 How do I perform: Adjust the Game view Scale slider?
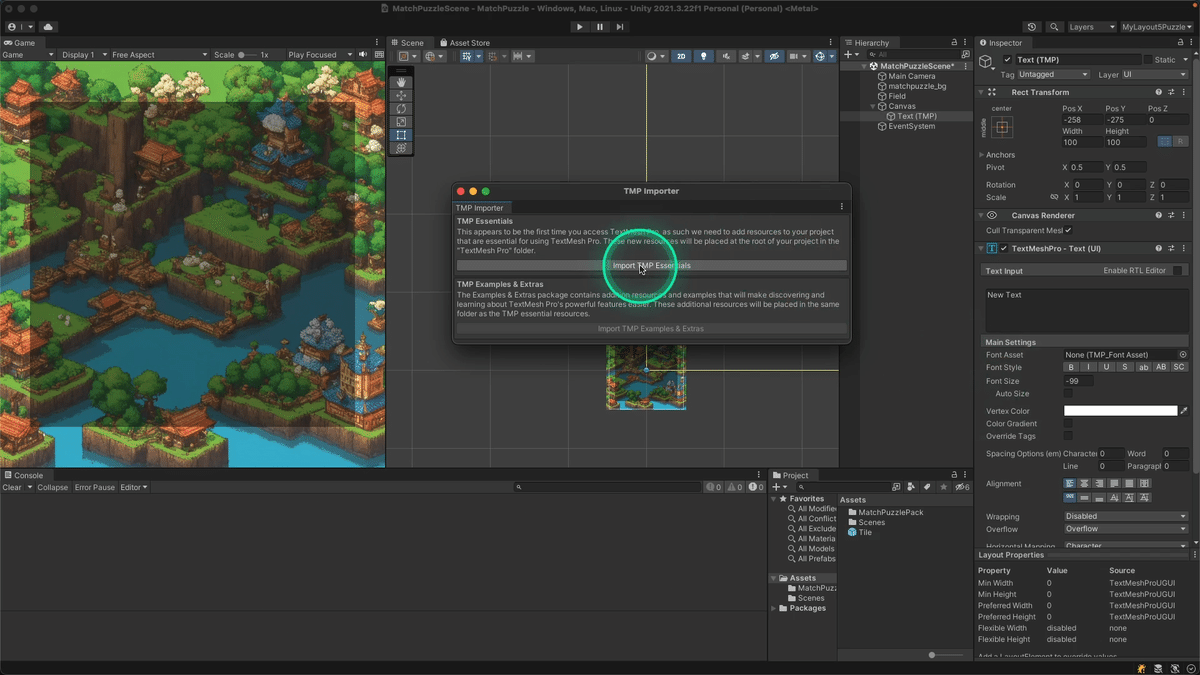(x=248, y=55)
